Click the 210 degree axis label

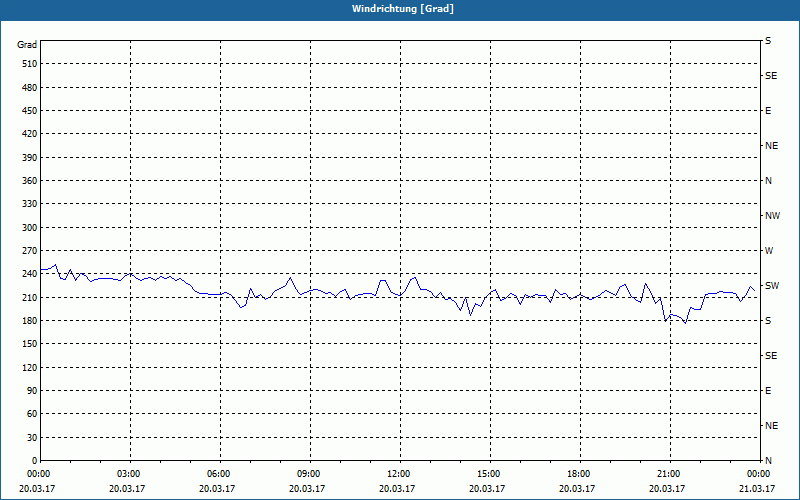[x=30, y=297]
